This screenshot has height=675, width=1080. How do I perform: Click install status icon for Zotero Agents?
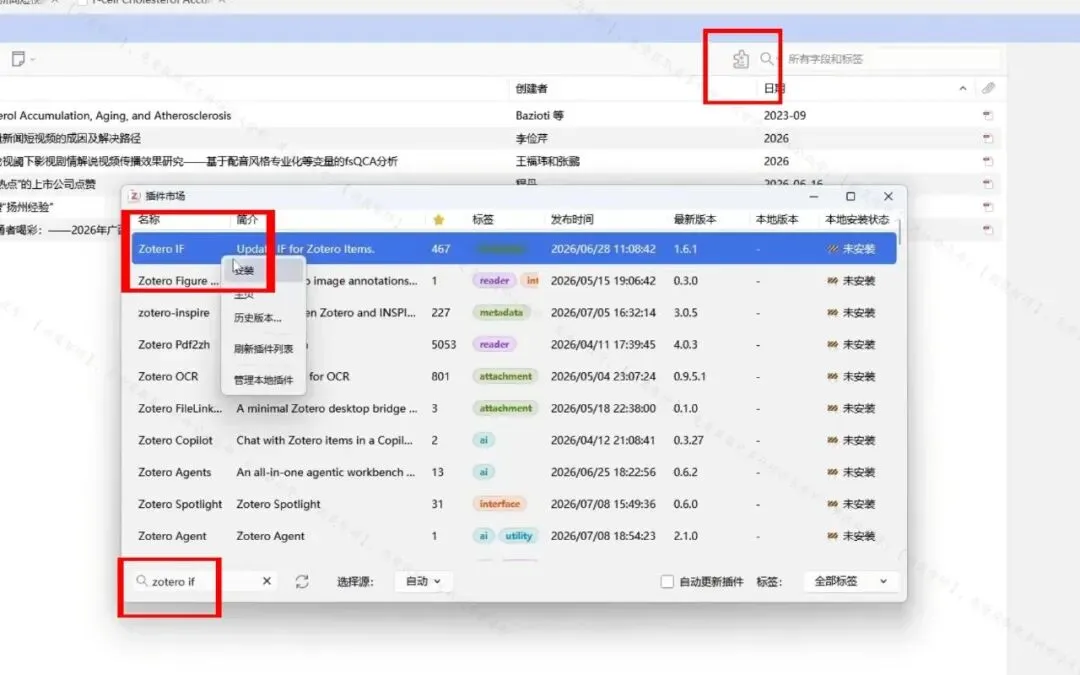coord(833,472)
